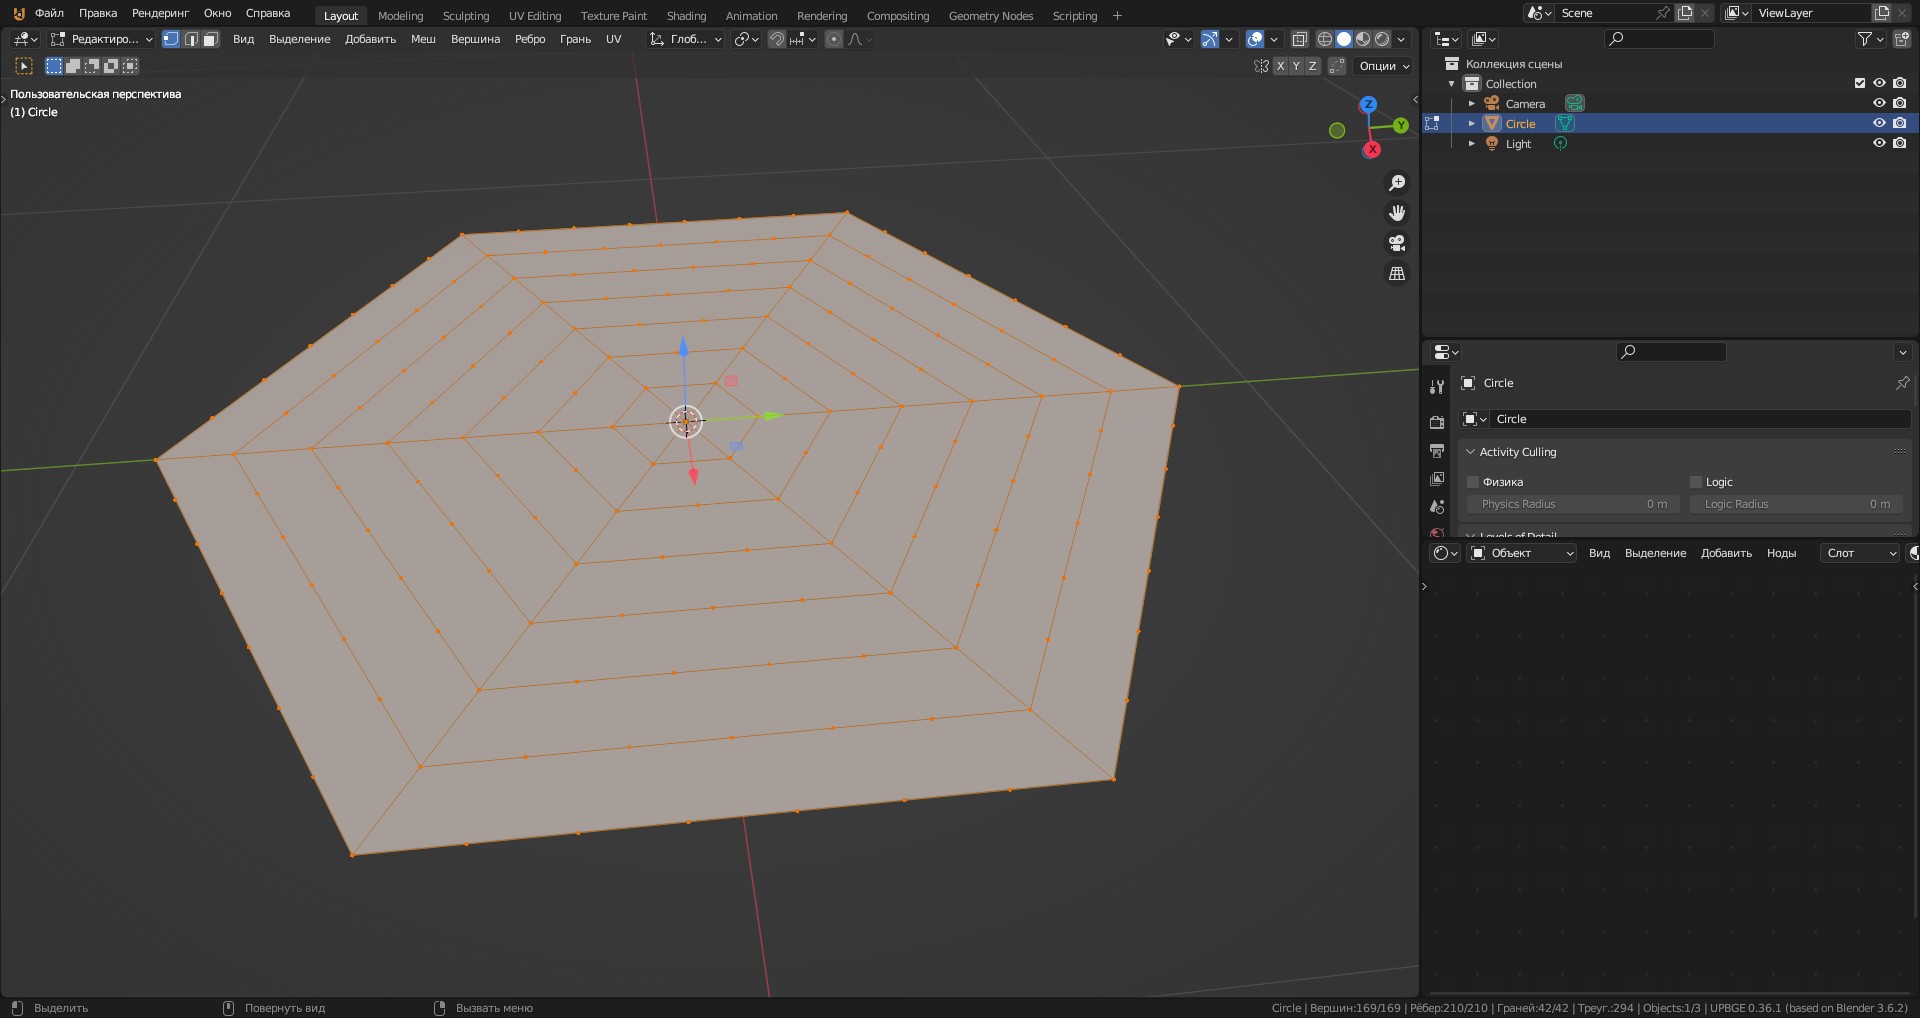The image size is (1920, 1018).
Task: Switch to face select mode
Action: 210,39
